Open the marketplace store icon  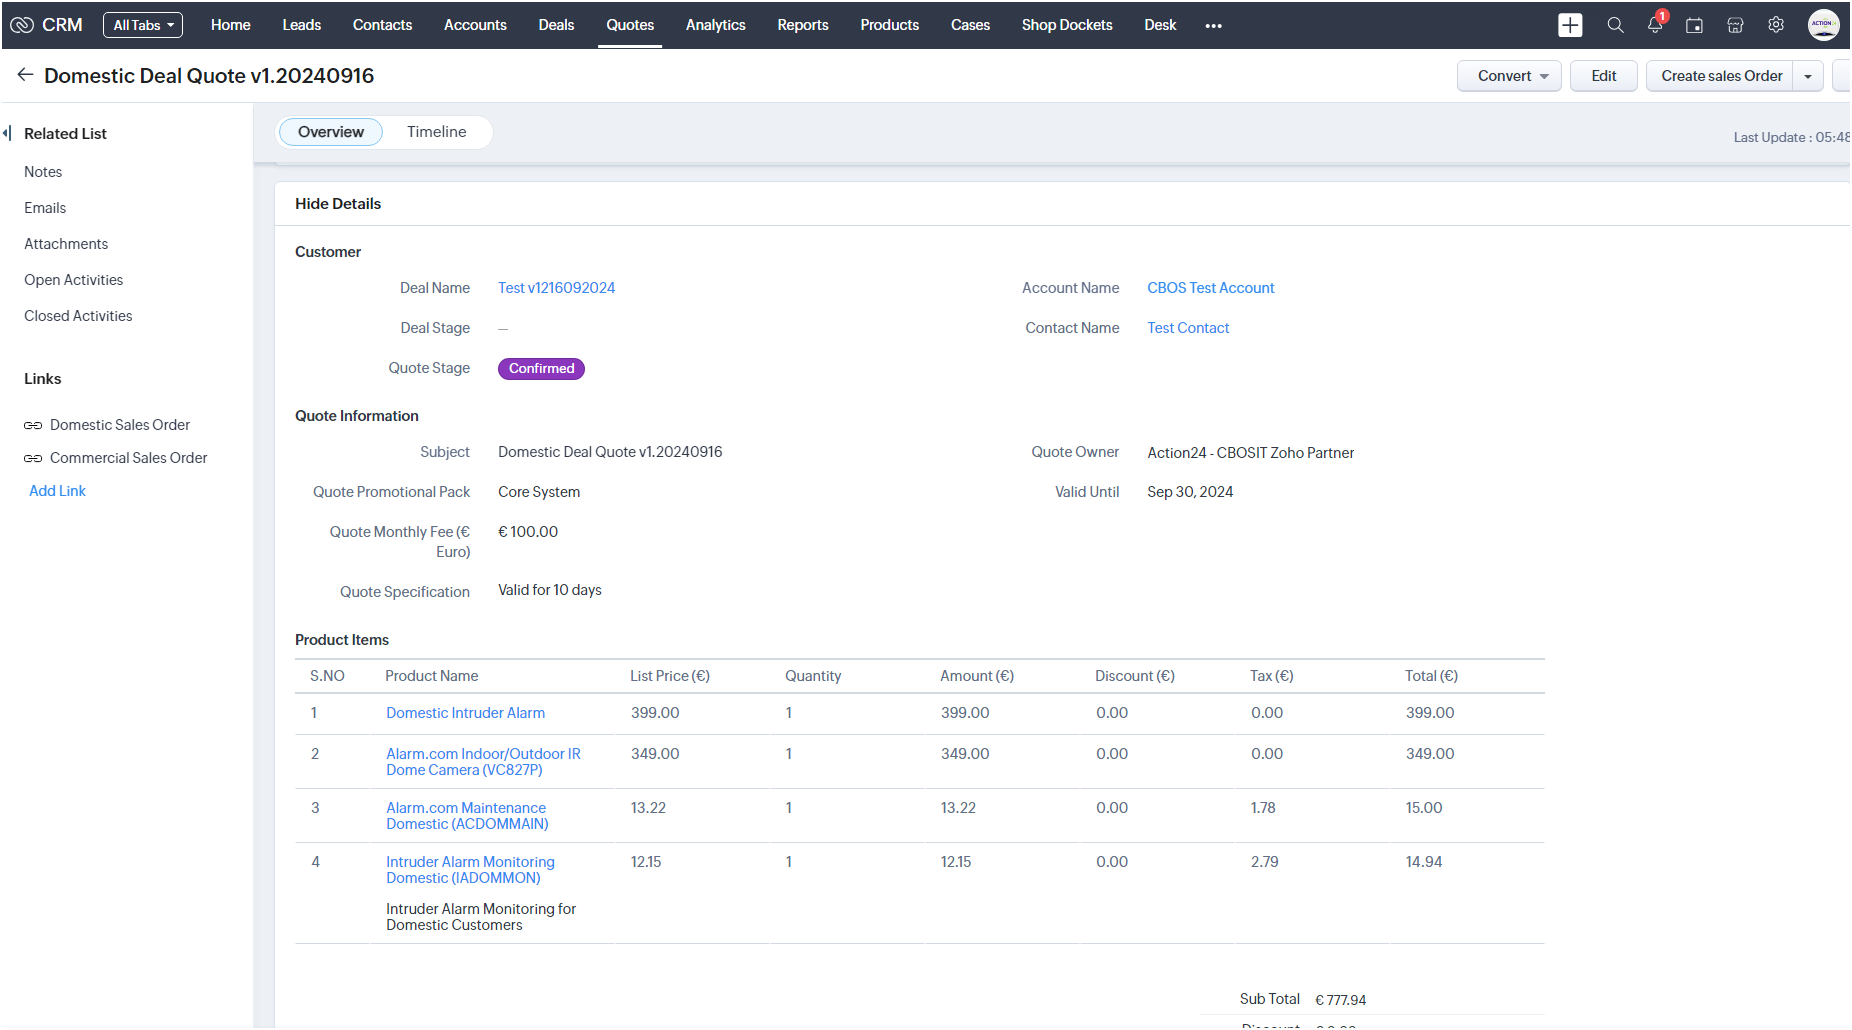(1735, 25)
